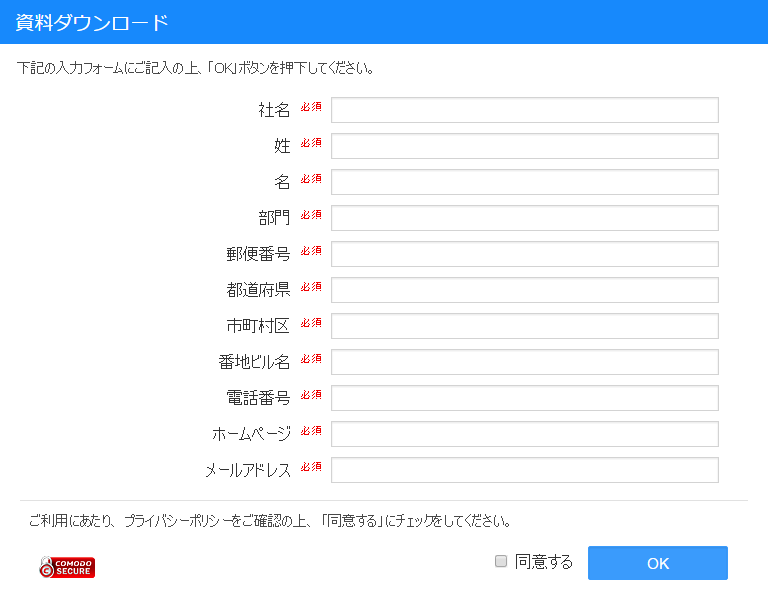Screen dimensions: 768x602
Task: Select the 名 input box
Action: click(525, 182)
